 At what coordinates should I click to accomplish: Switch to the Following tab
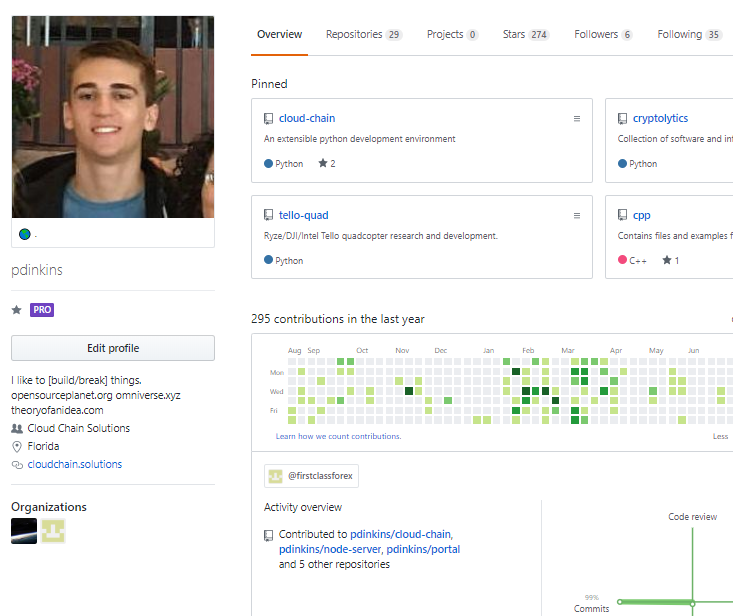tap(689, 35)
